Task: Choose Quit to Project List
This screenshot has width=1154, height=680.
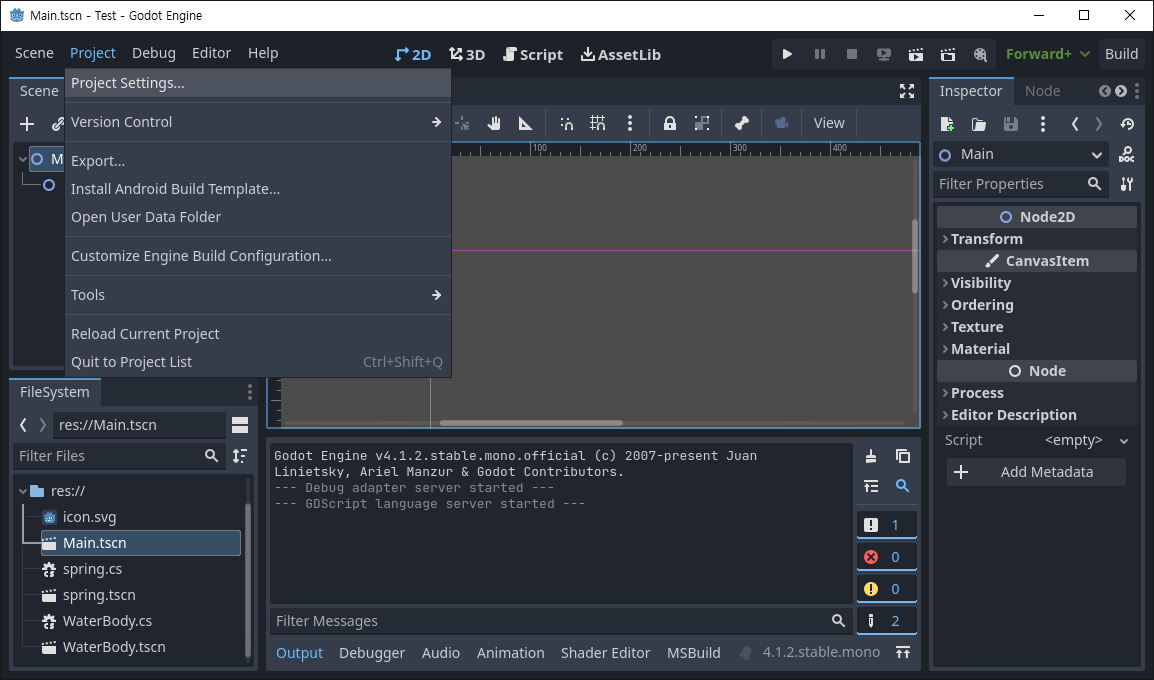Action: [258, 362]
